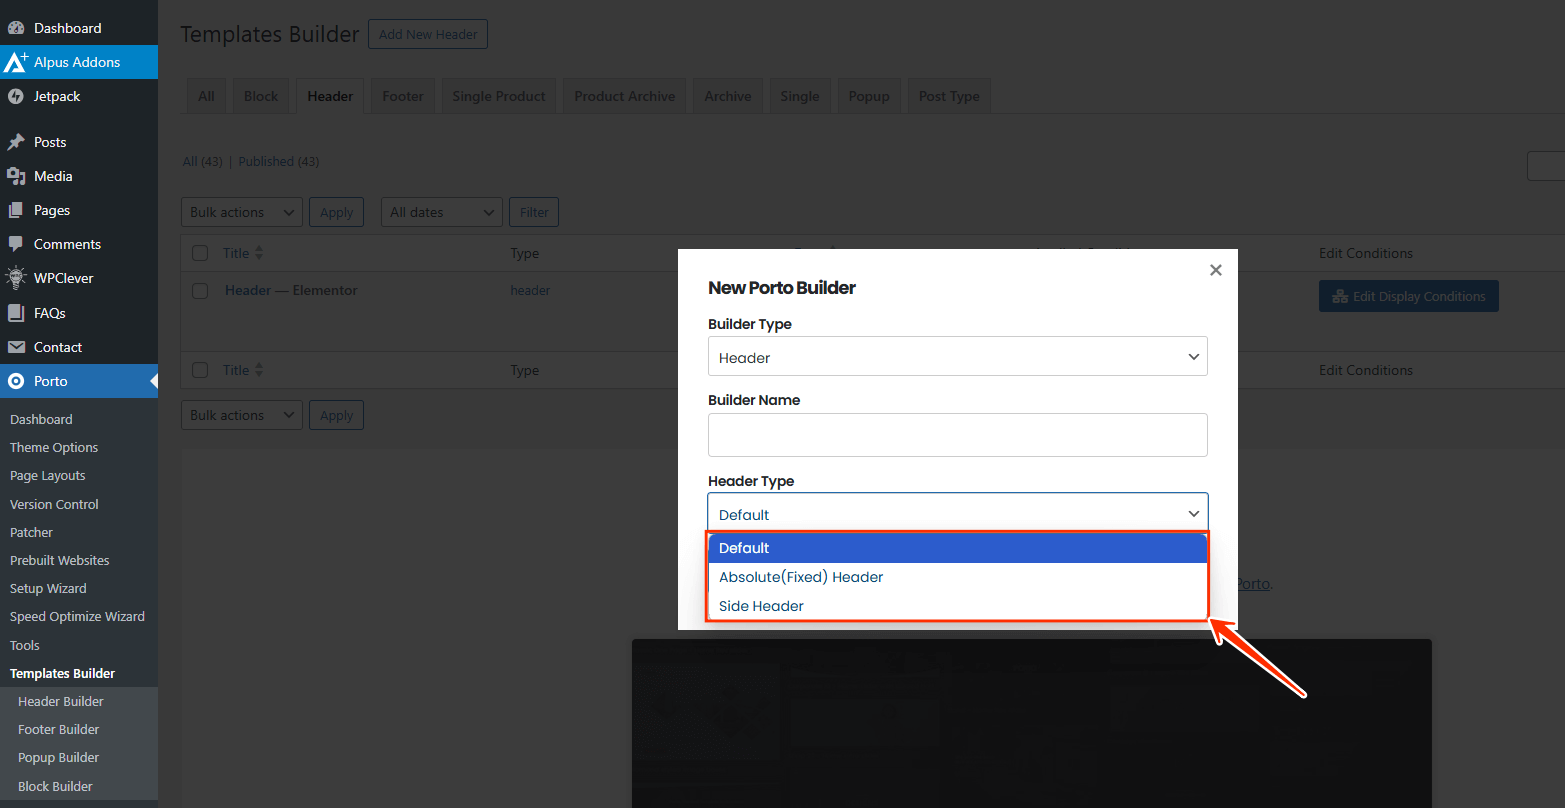Click the sort arrows beside bottom Title column
This screenshot has height=808, width=1565.
(259, 370)
